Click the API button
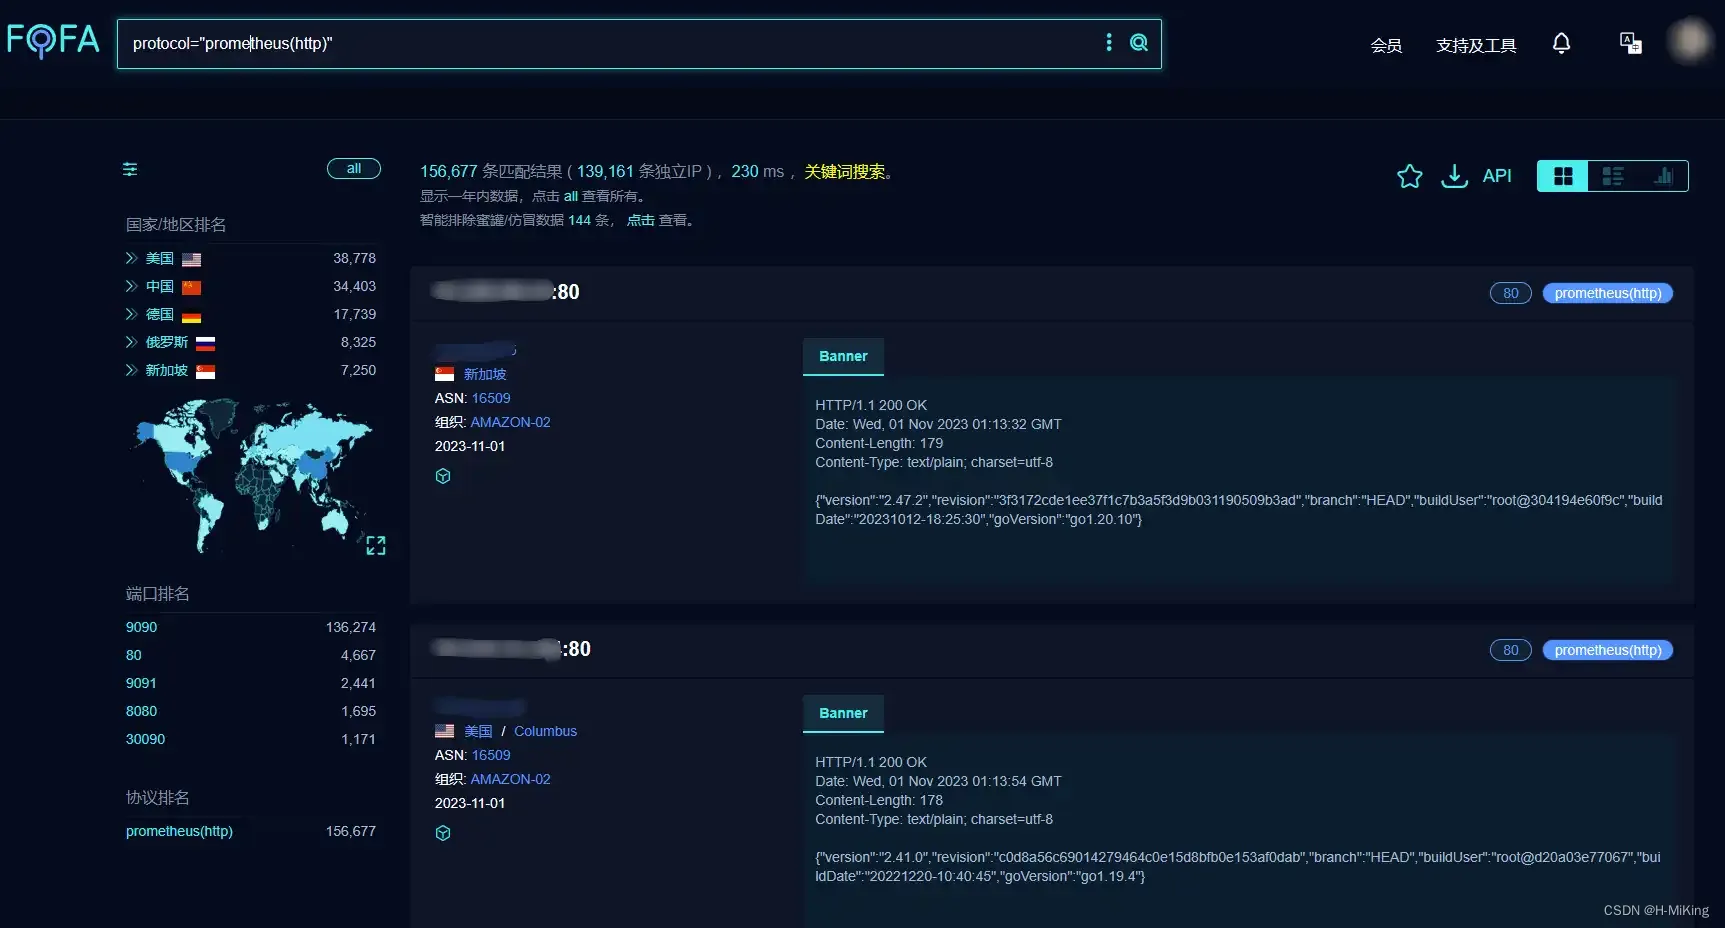The height and width of the screenshot is (928, 1725). tap(1497, 175)
